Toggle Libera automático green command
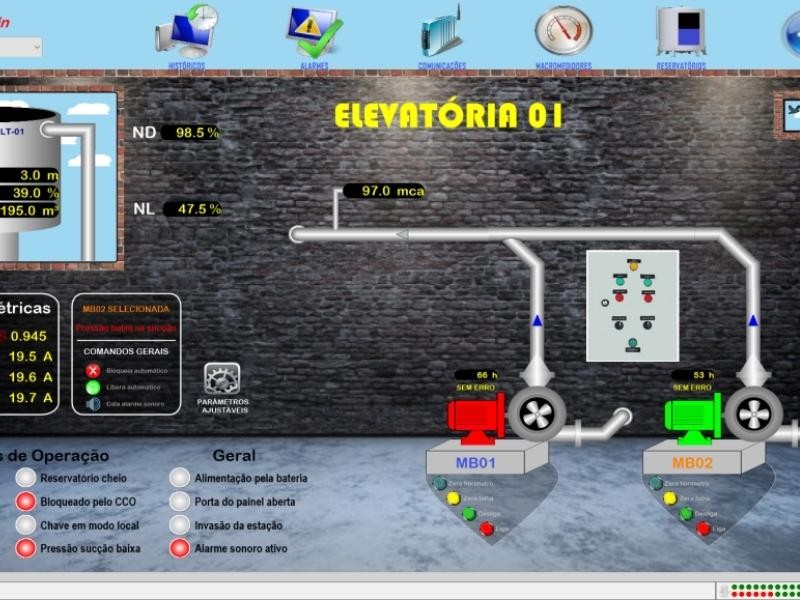800x600 pixels. point(93,386)
